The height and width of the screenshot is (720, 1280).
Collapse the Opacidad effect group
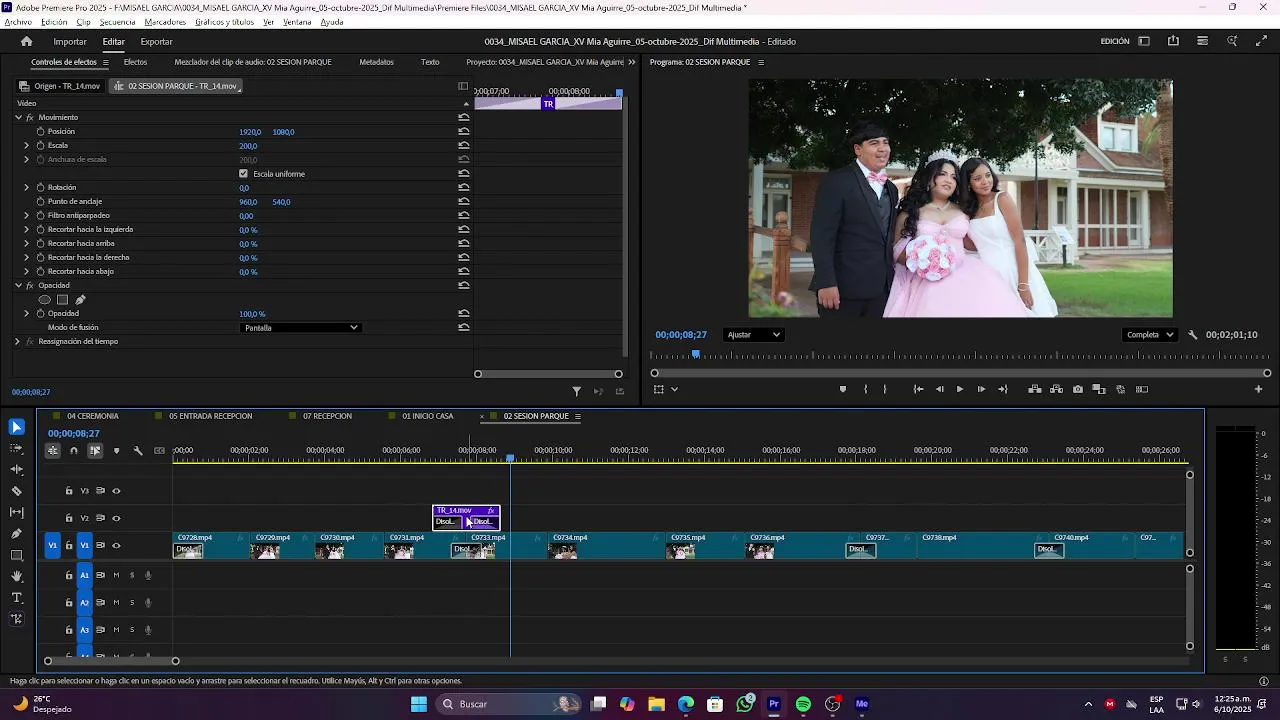(x=18, y=285)
